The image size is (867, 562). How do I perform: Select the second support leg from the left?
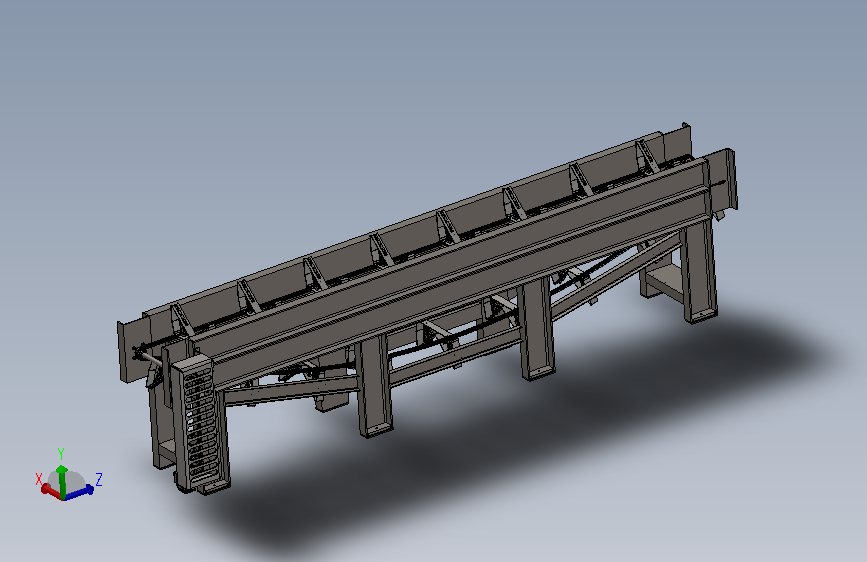coord(374,386)
